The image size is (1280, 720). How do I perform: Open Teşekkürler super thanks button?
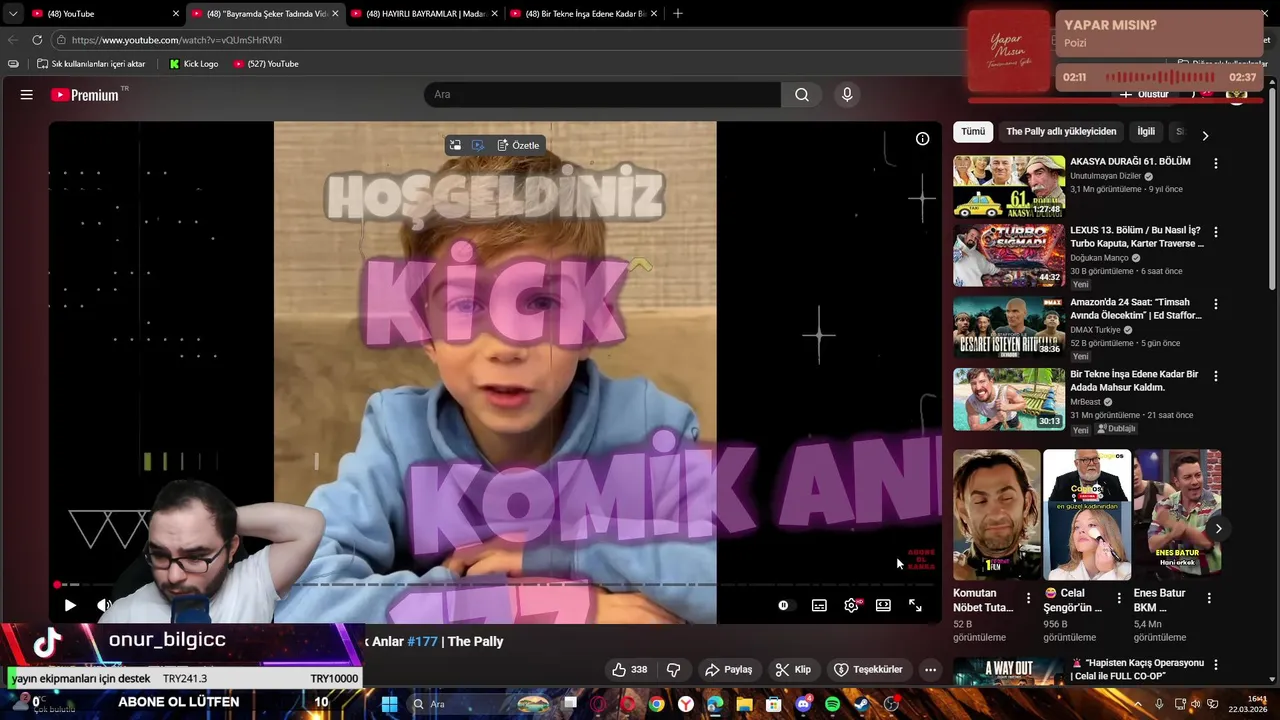pos(869,670)
